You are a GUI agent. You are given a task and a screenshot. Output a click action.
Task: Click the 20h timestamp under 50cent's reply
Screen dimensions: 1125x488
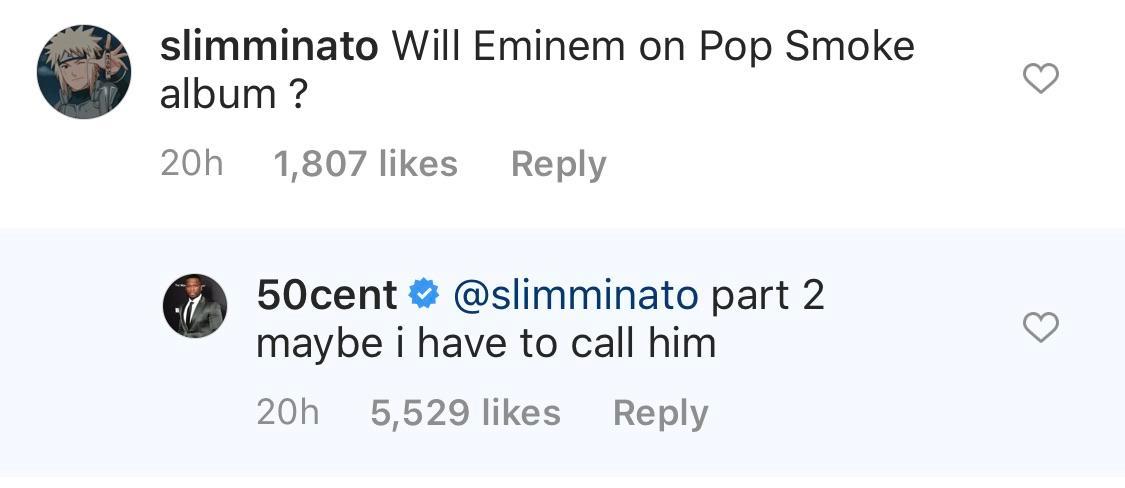click(x=288, y=412)
